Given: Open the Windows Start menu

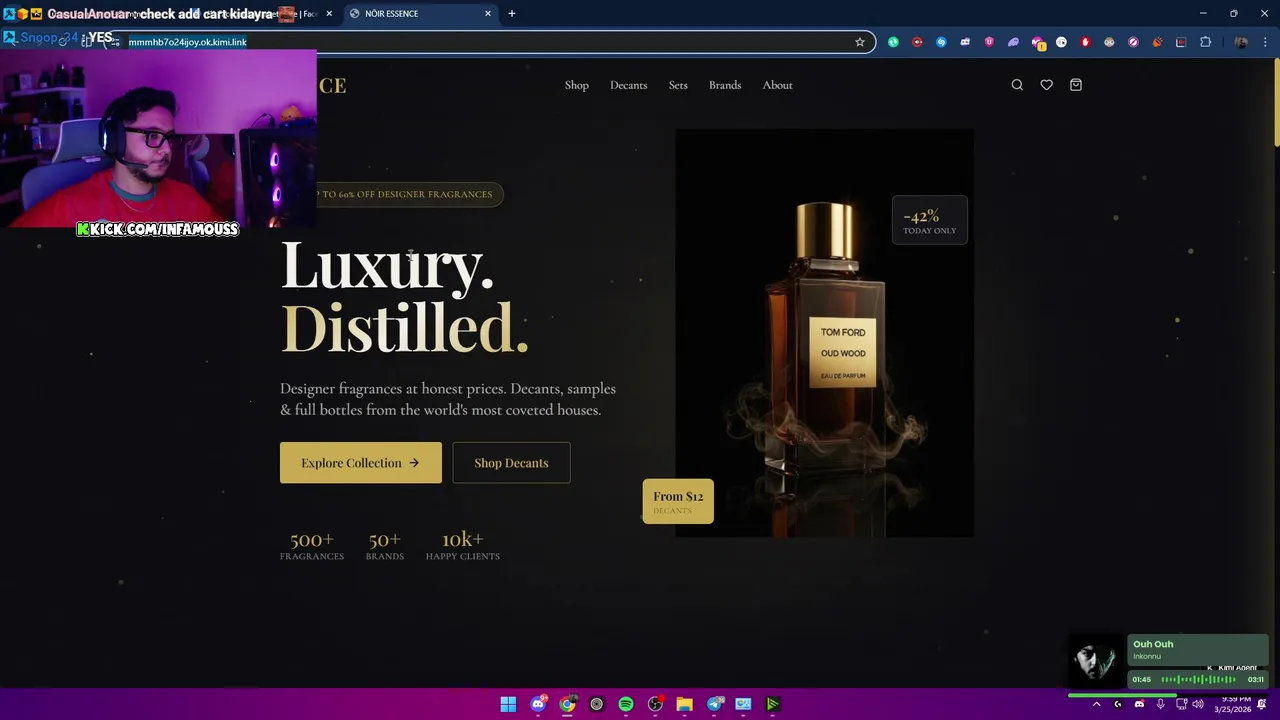Looking at the screenshot, I should [508, 704].
